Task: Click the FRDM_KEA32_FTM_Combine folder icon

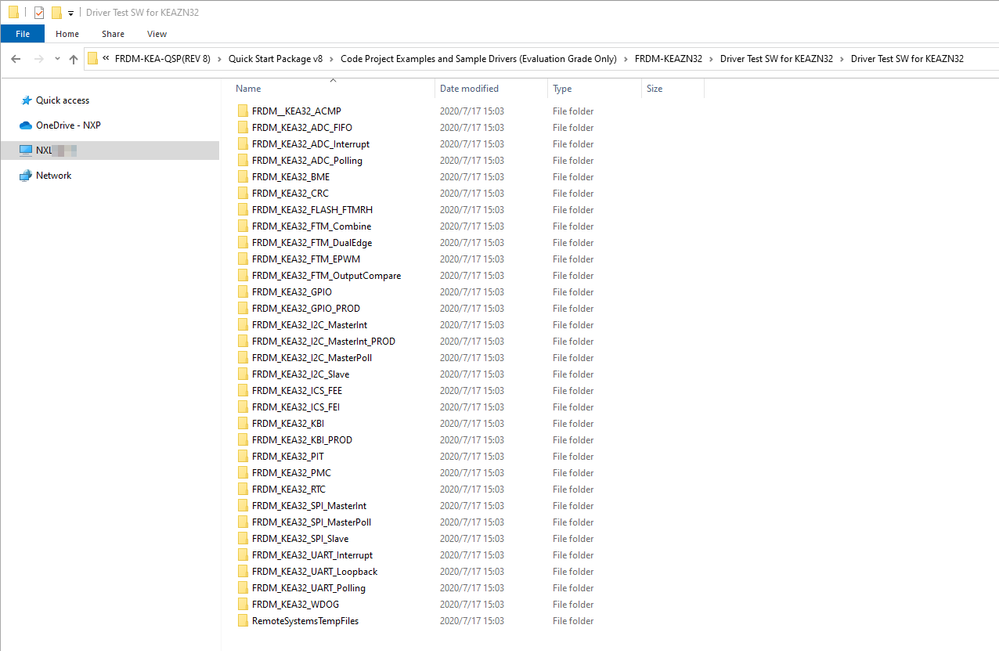Action: click(x=243, y=226)
